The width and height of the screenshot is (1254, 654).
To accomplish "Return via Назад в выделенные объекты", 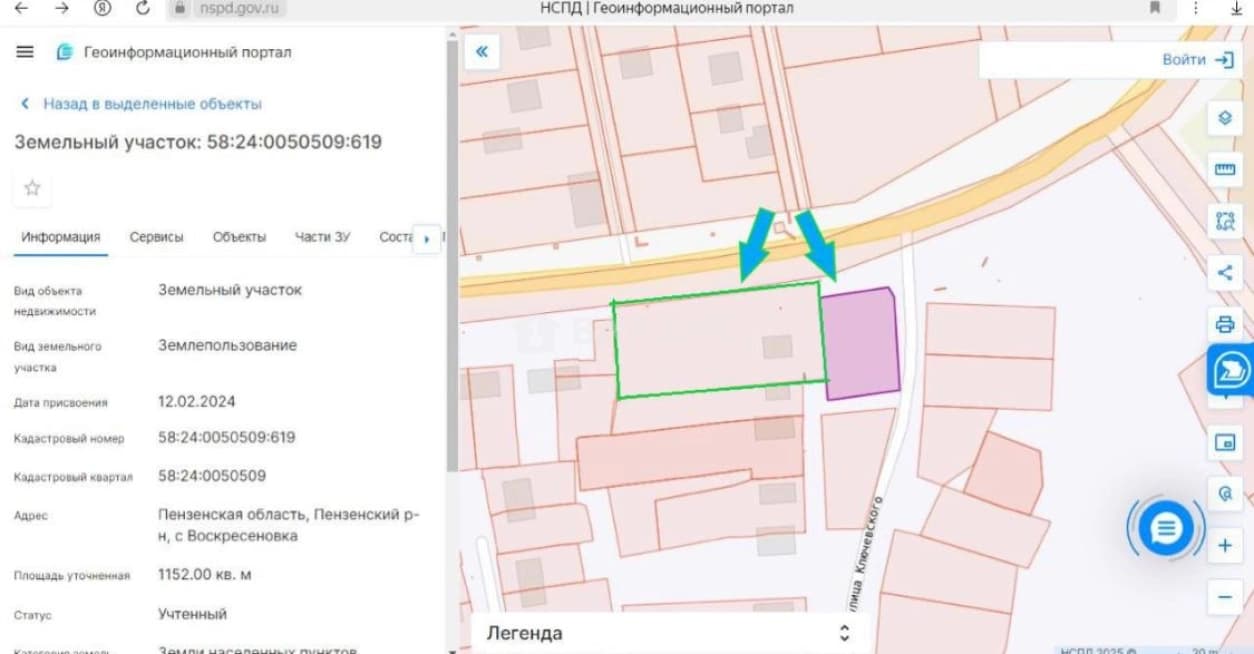I will 141,104.
